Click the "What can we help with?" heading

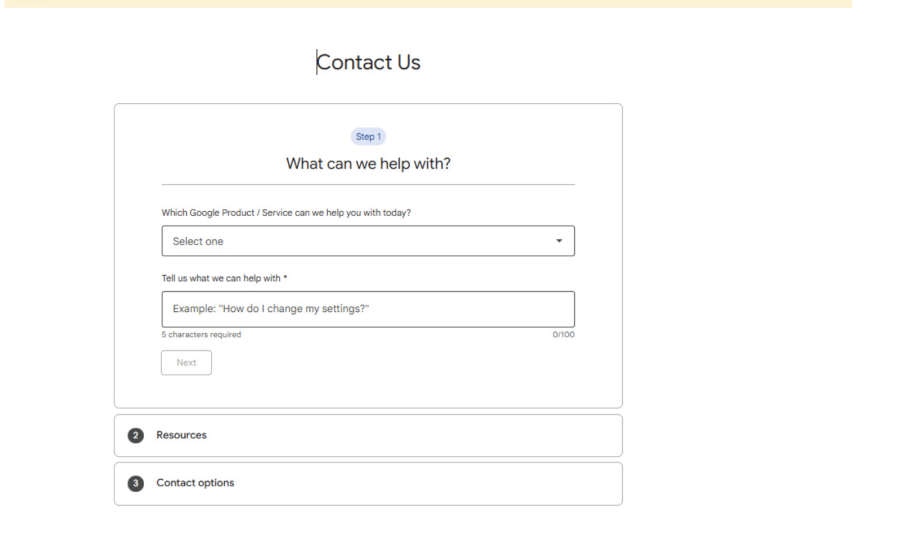[x=368, y=163]
